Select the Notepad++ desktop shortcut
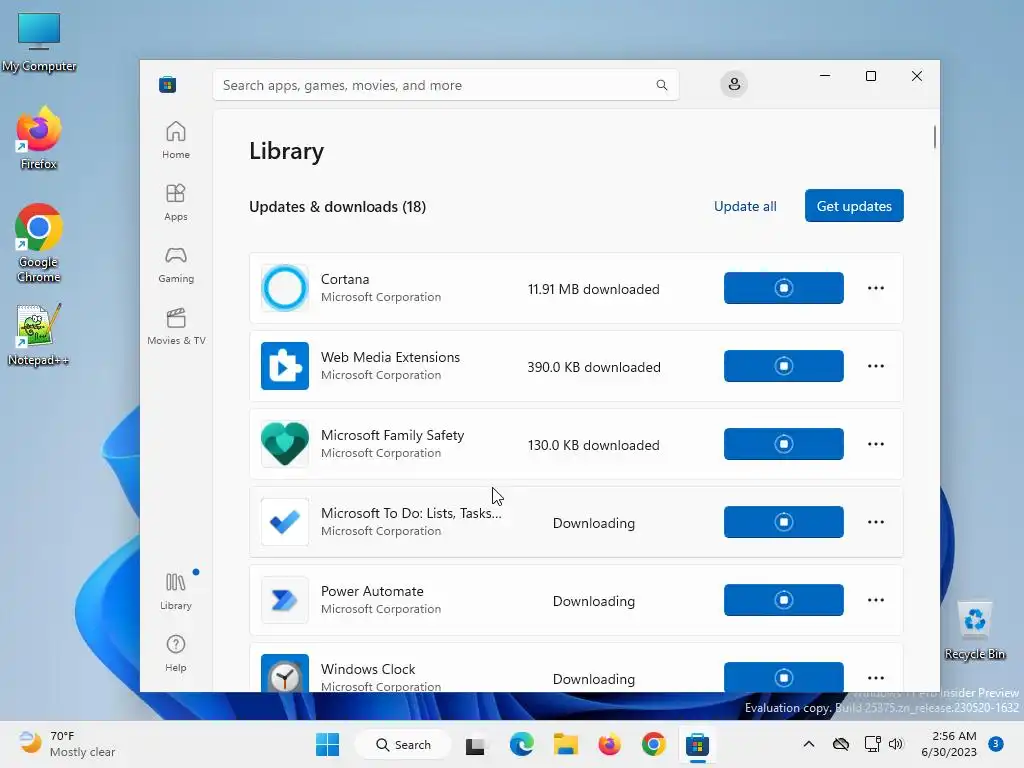 [x=39, y=335]
